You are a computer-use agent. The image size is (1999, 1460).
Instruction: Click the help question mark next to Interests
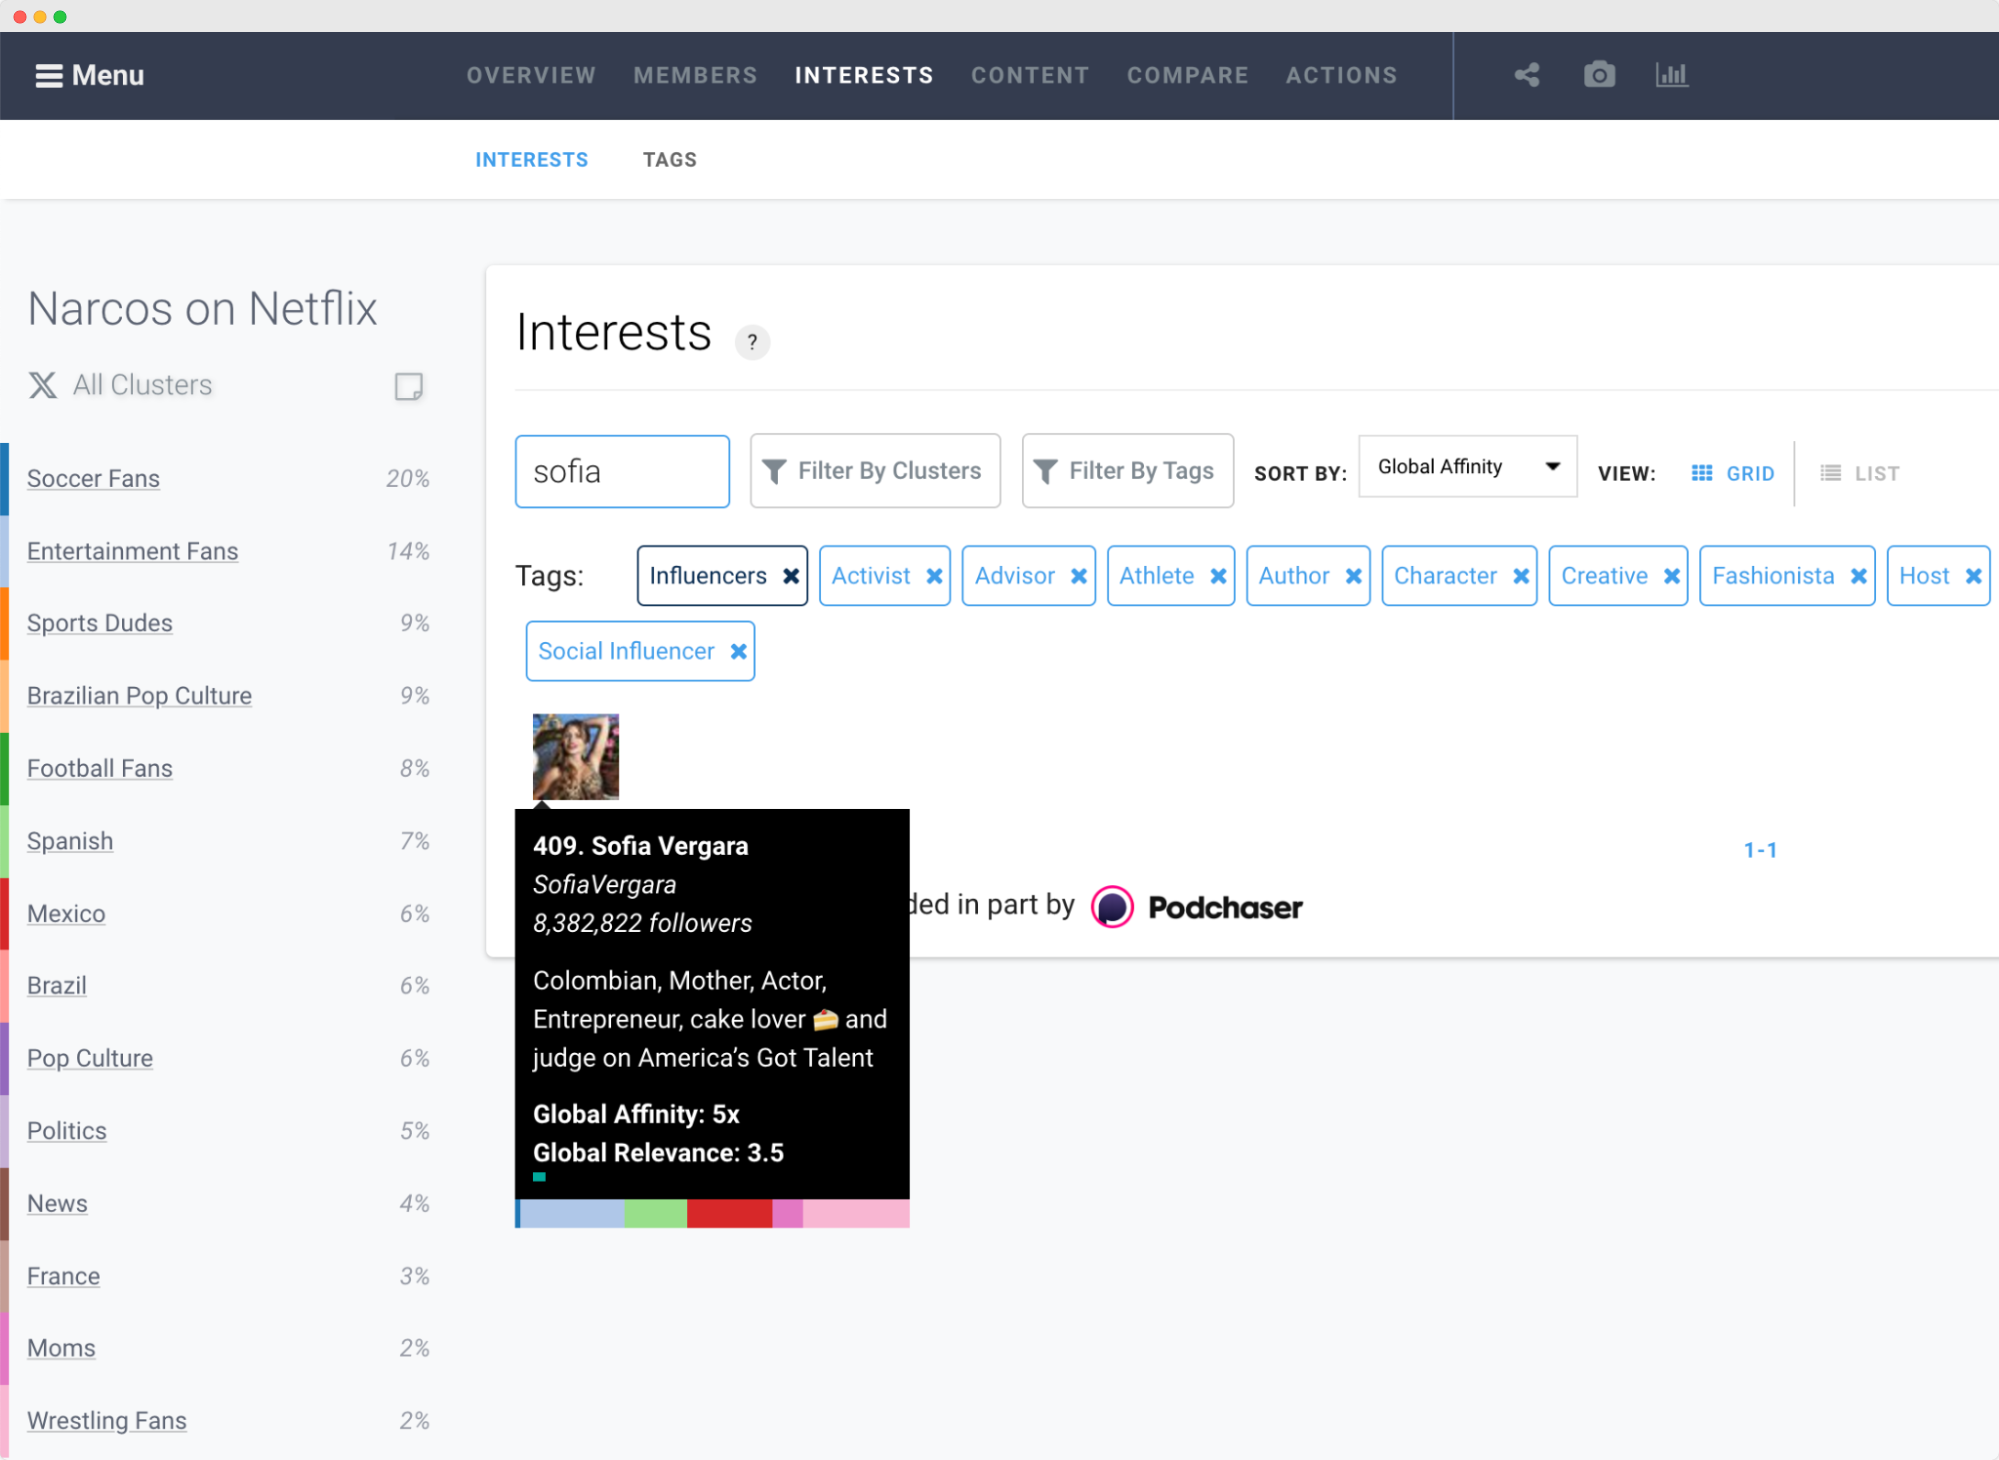[x=752, y=342]
